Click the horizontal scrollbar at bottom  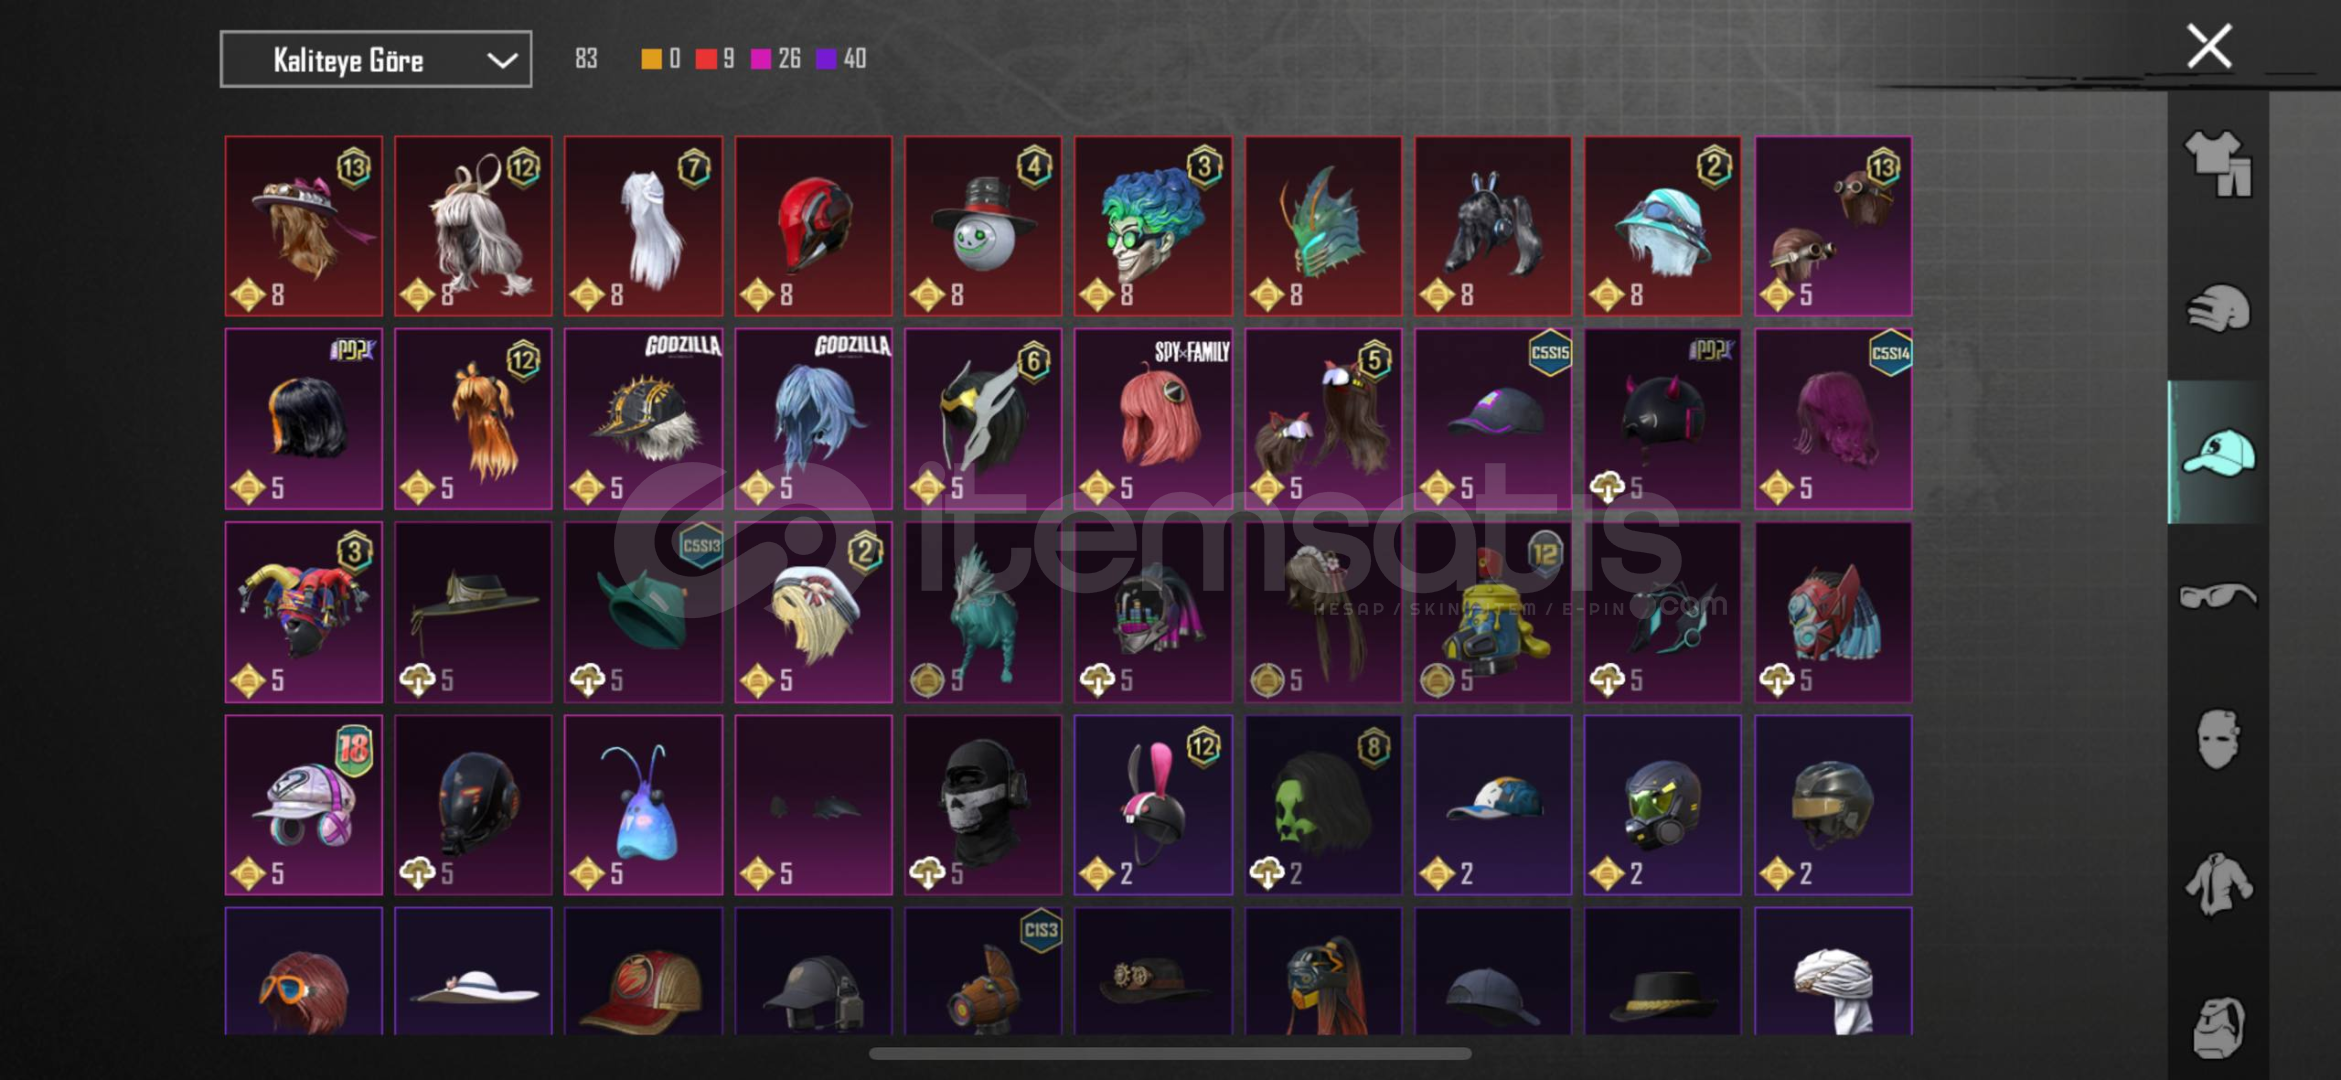click(x=1170, y=1053)
